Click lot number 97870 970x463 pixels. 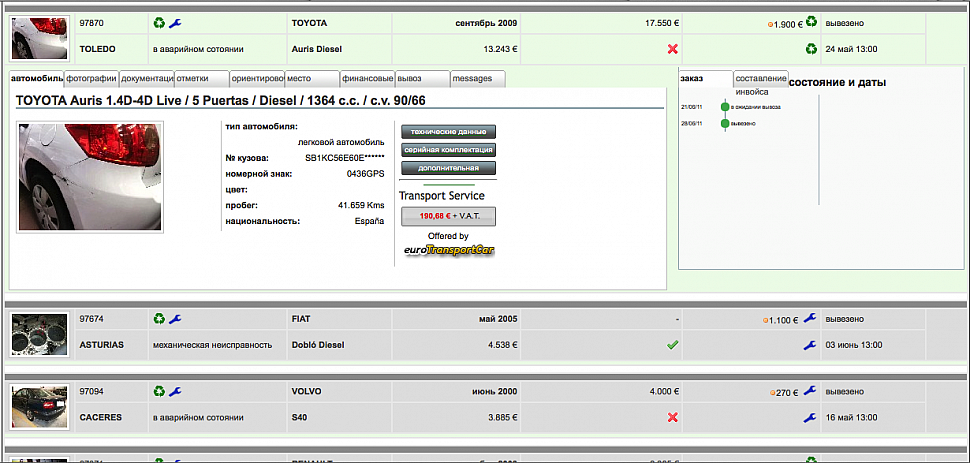[92, 24]
